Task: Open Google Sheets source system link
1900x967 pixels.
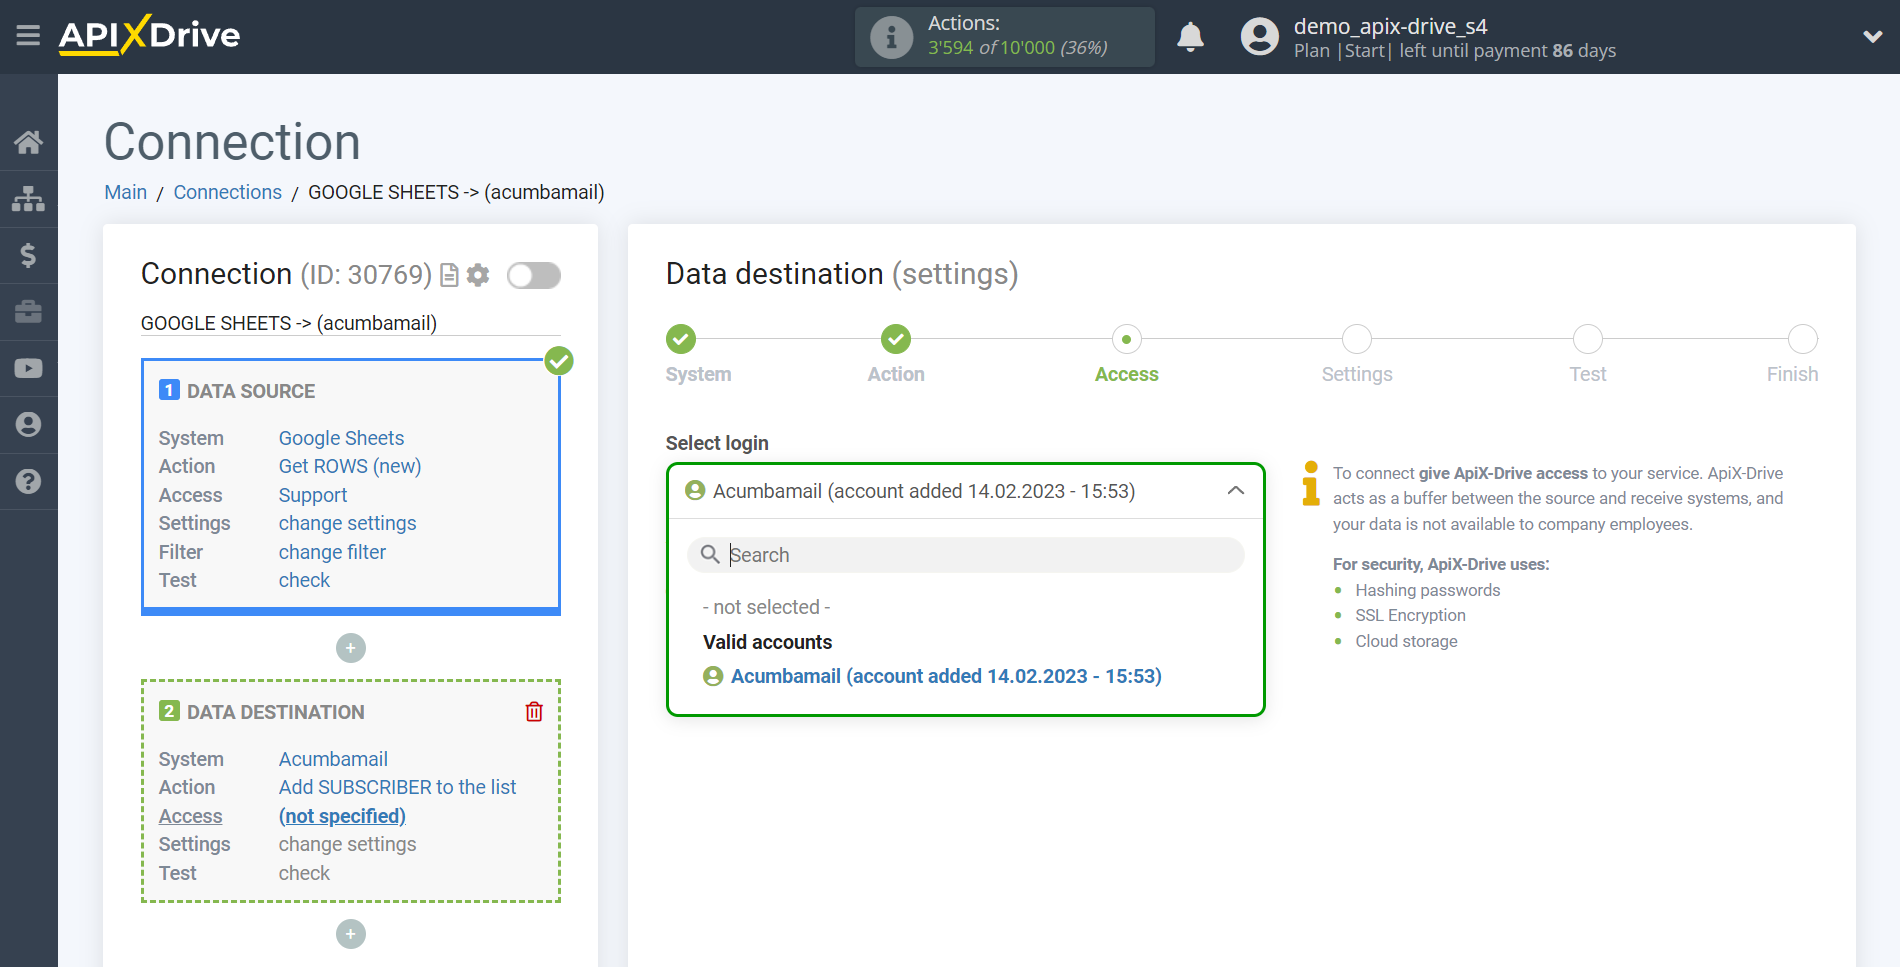Action: pos(341,438)
